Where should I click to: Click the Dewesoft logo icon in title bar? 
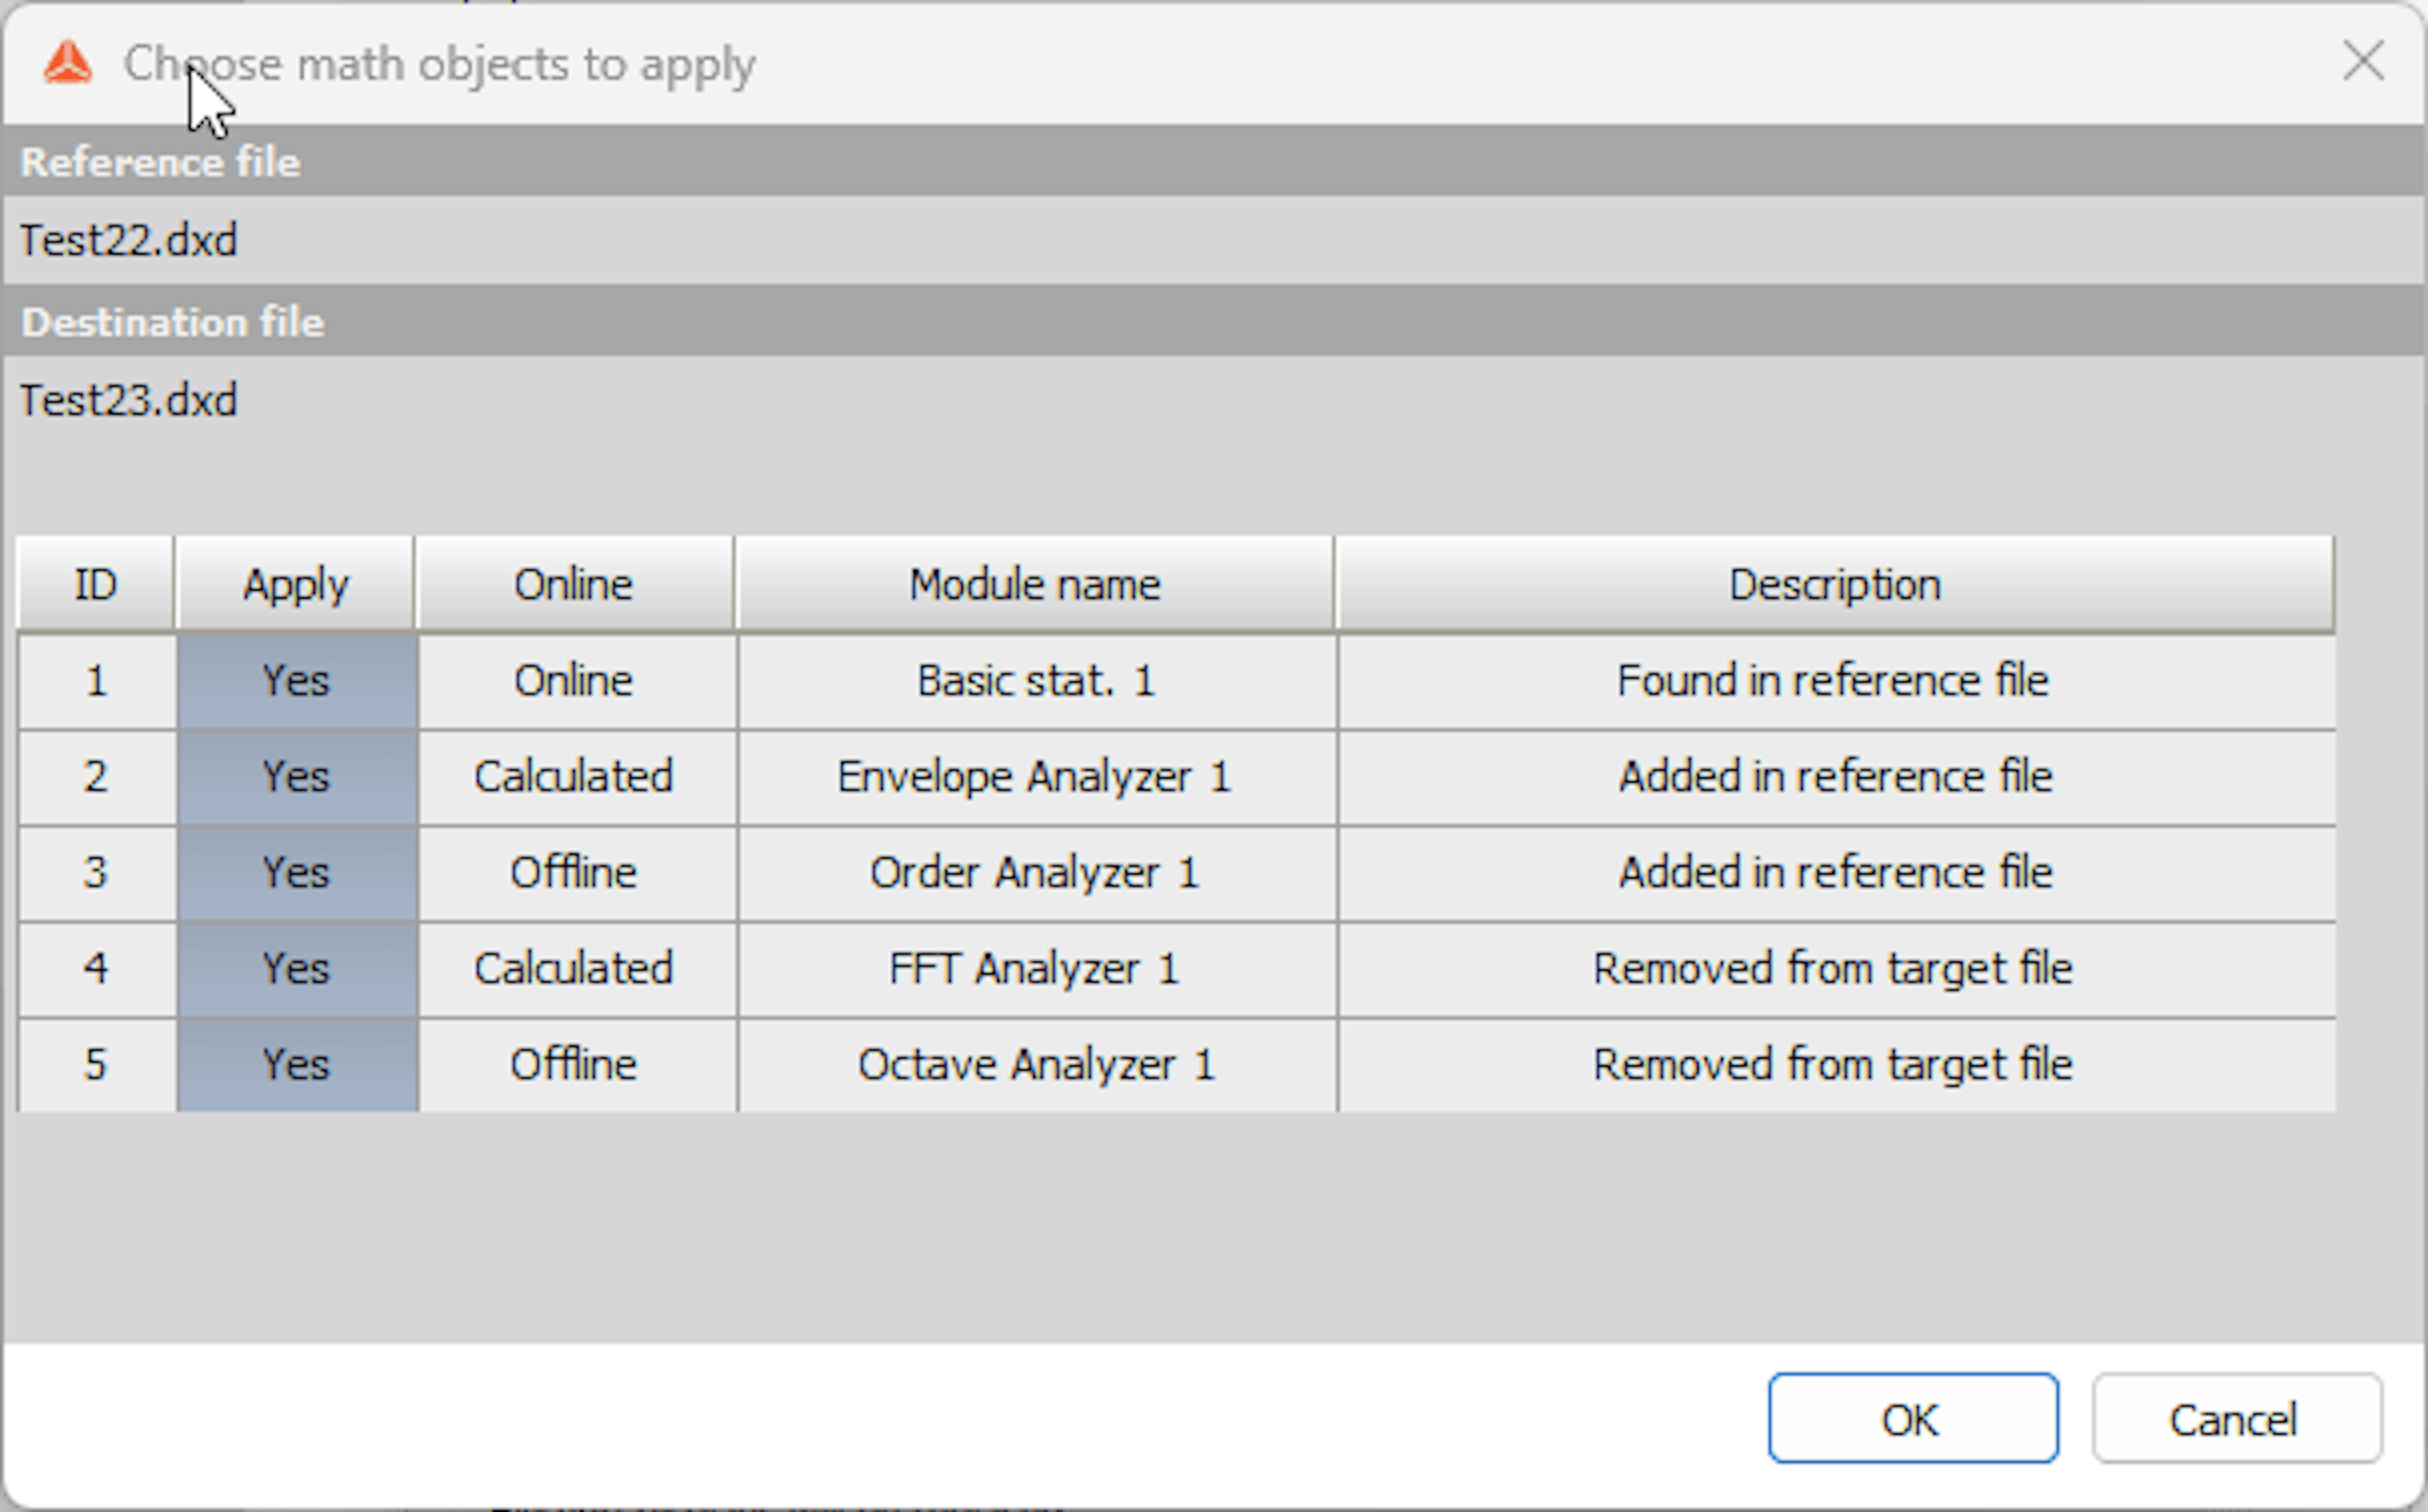pyautogui.click(x=68, y=63)
